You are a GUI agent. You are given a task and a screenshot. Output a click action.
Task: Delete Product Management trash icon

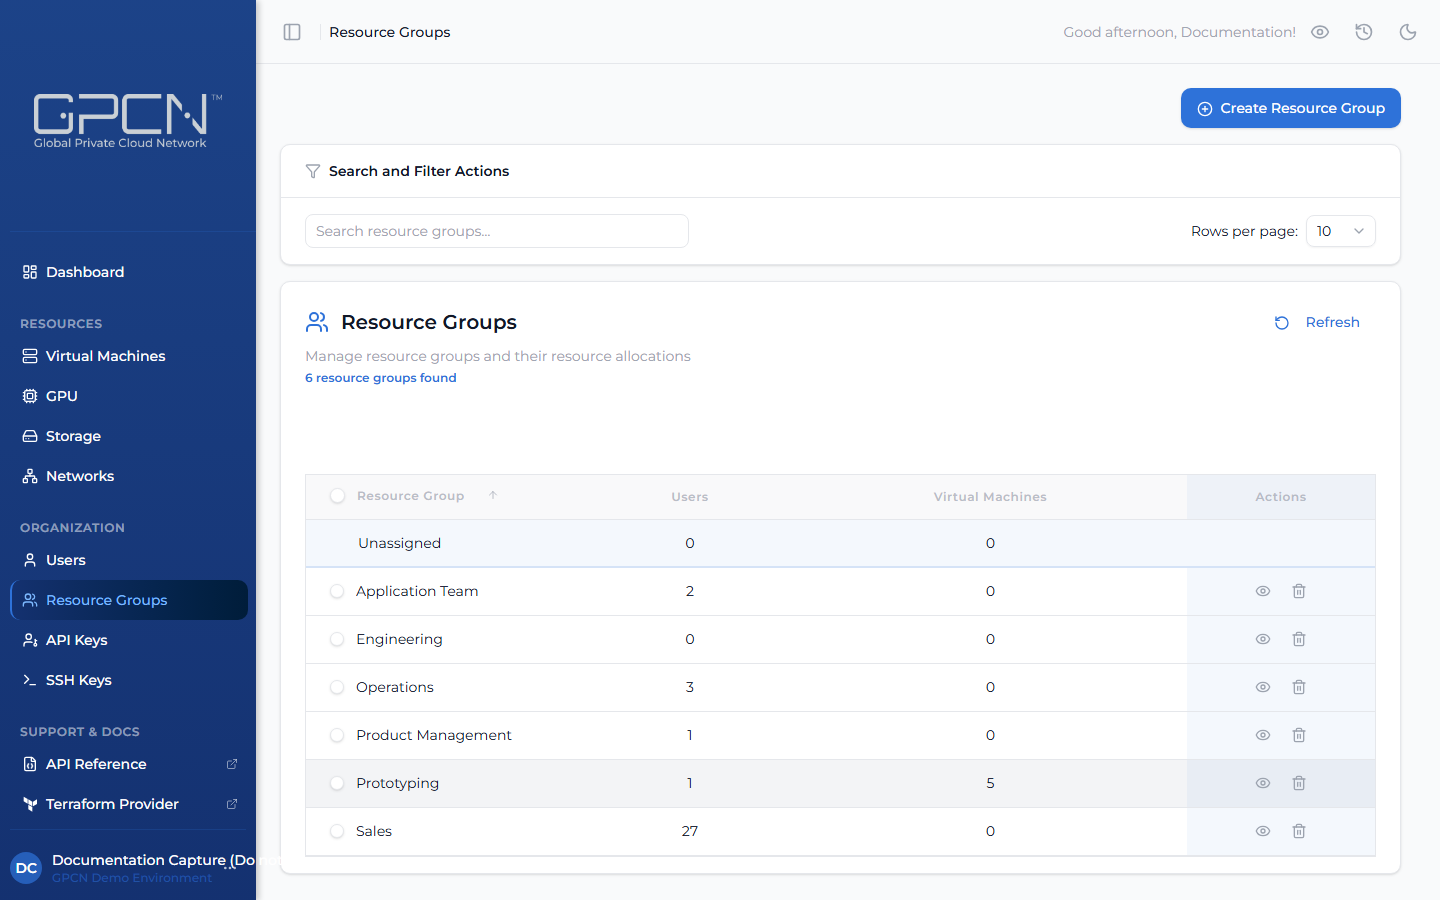[x=1299, y=735]
